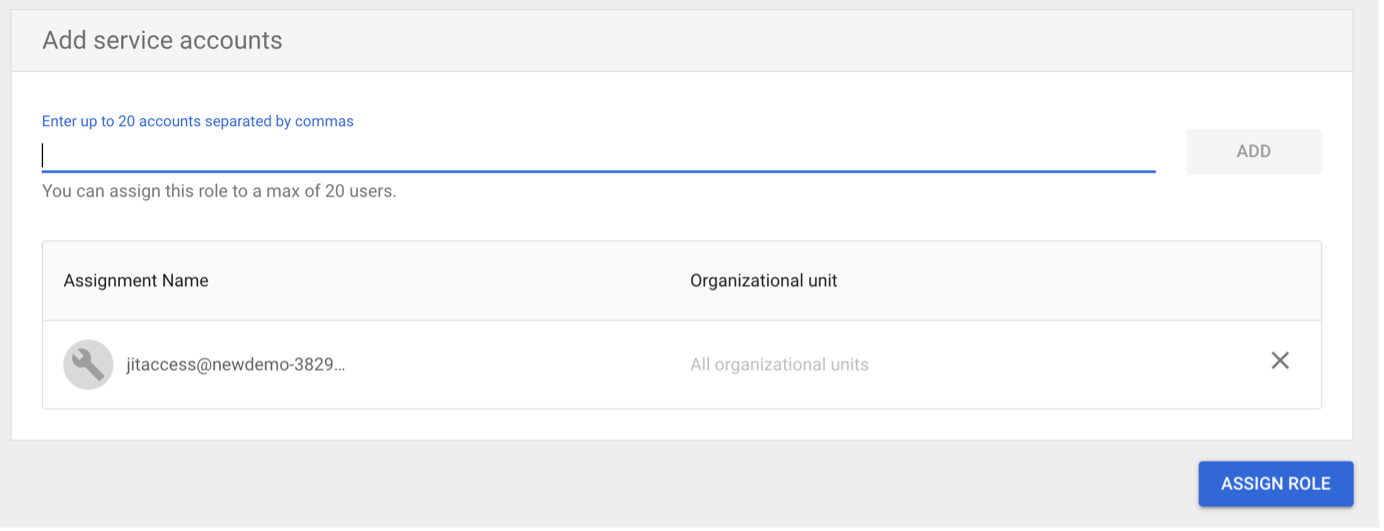This screenshot has width=1384, height=531.
Task: Click the Add service accounts heading
Action: (x=162, y=41)
